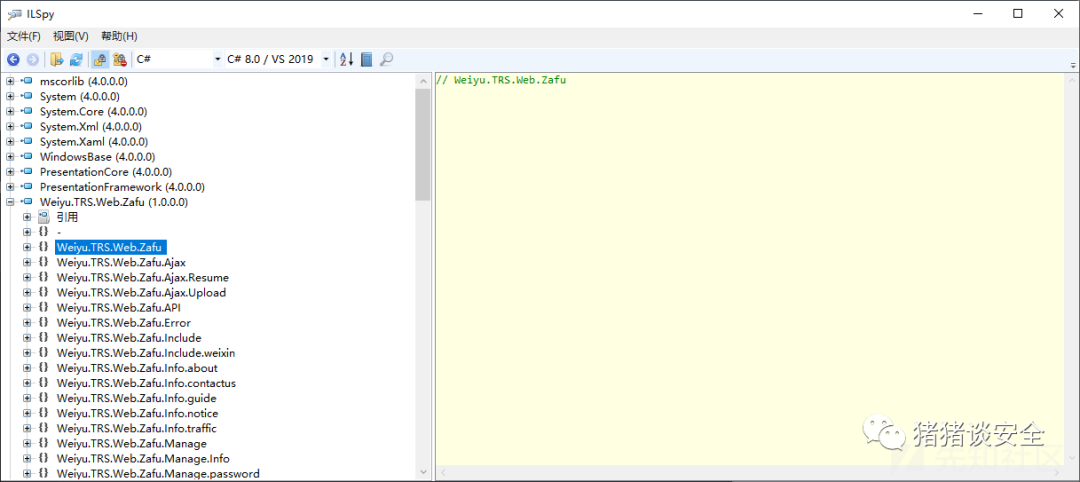Select namespace Weiyu.TRS.Web.Zafu.API

(x=118, y=308)
